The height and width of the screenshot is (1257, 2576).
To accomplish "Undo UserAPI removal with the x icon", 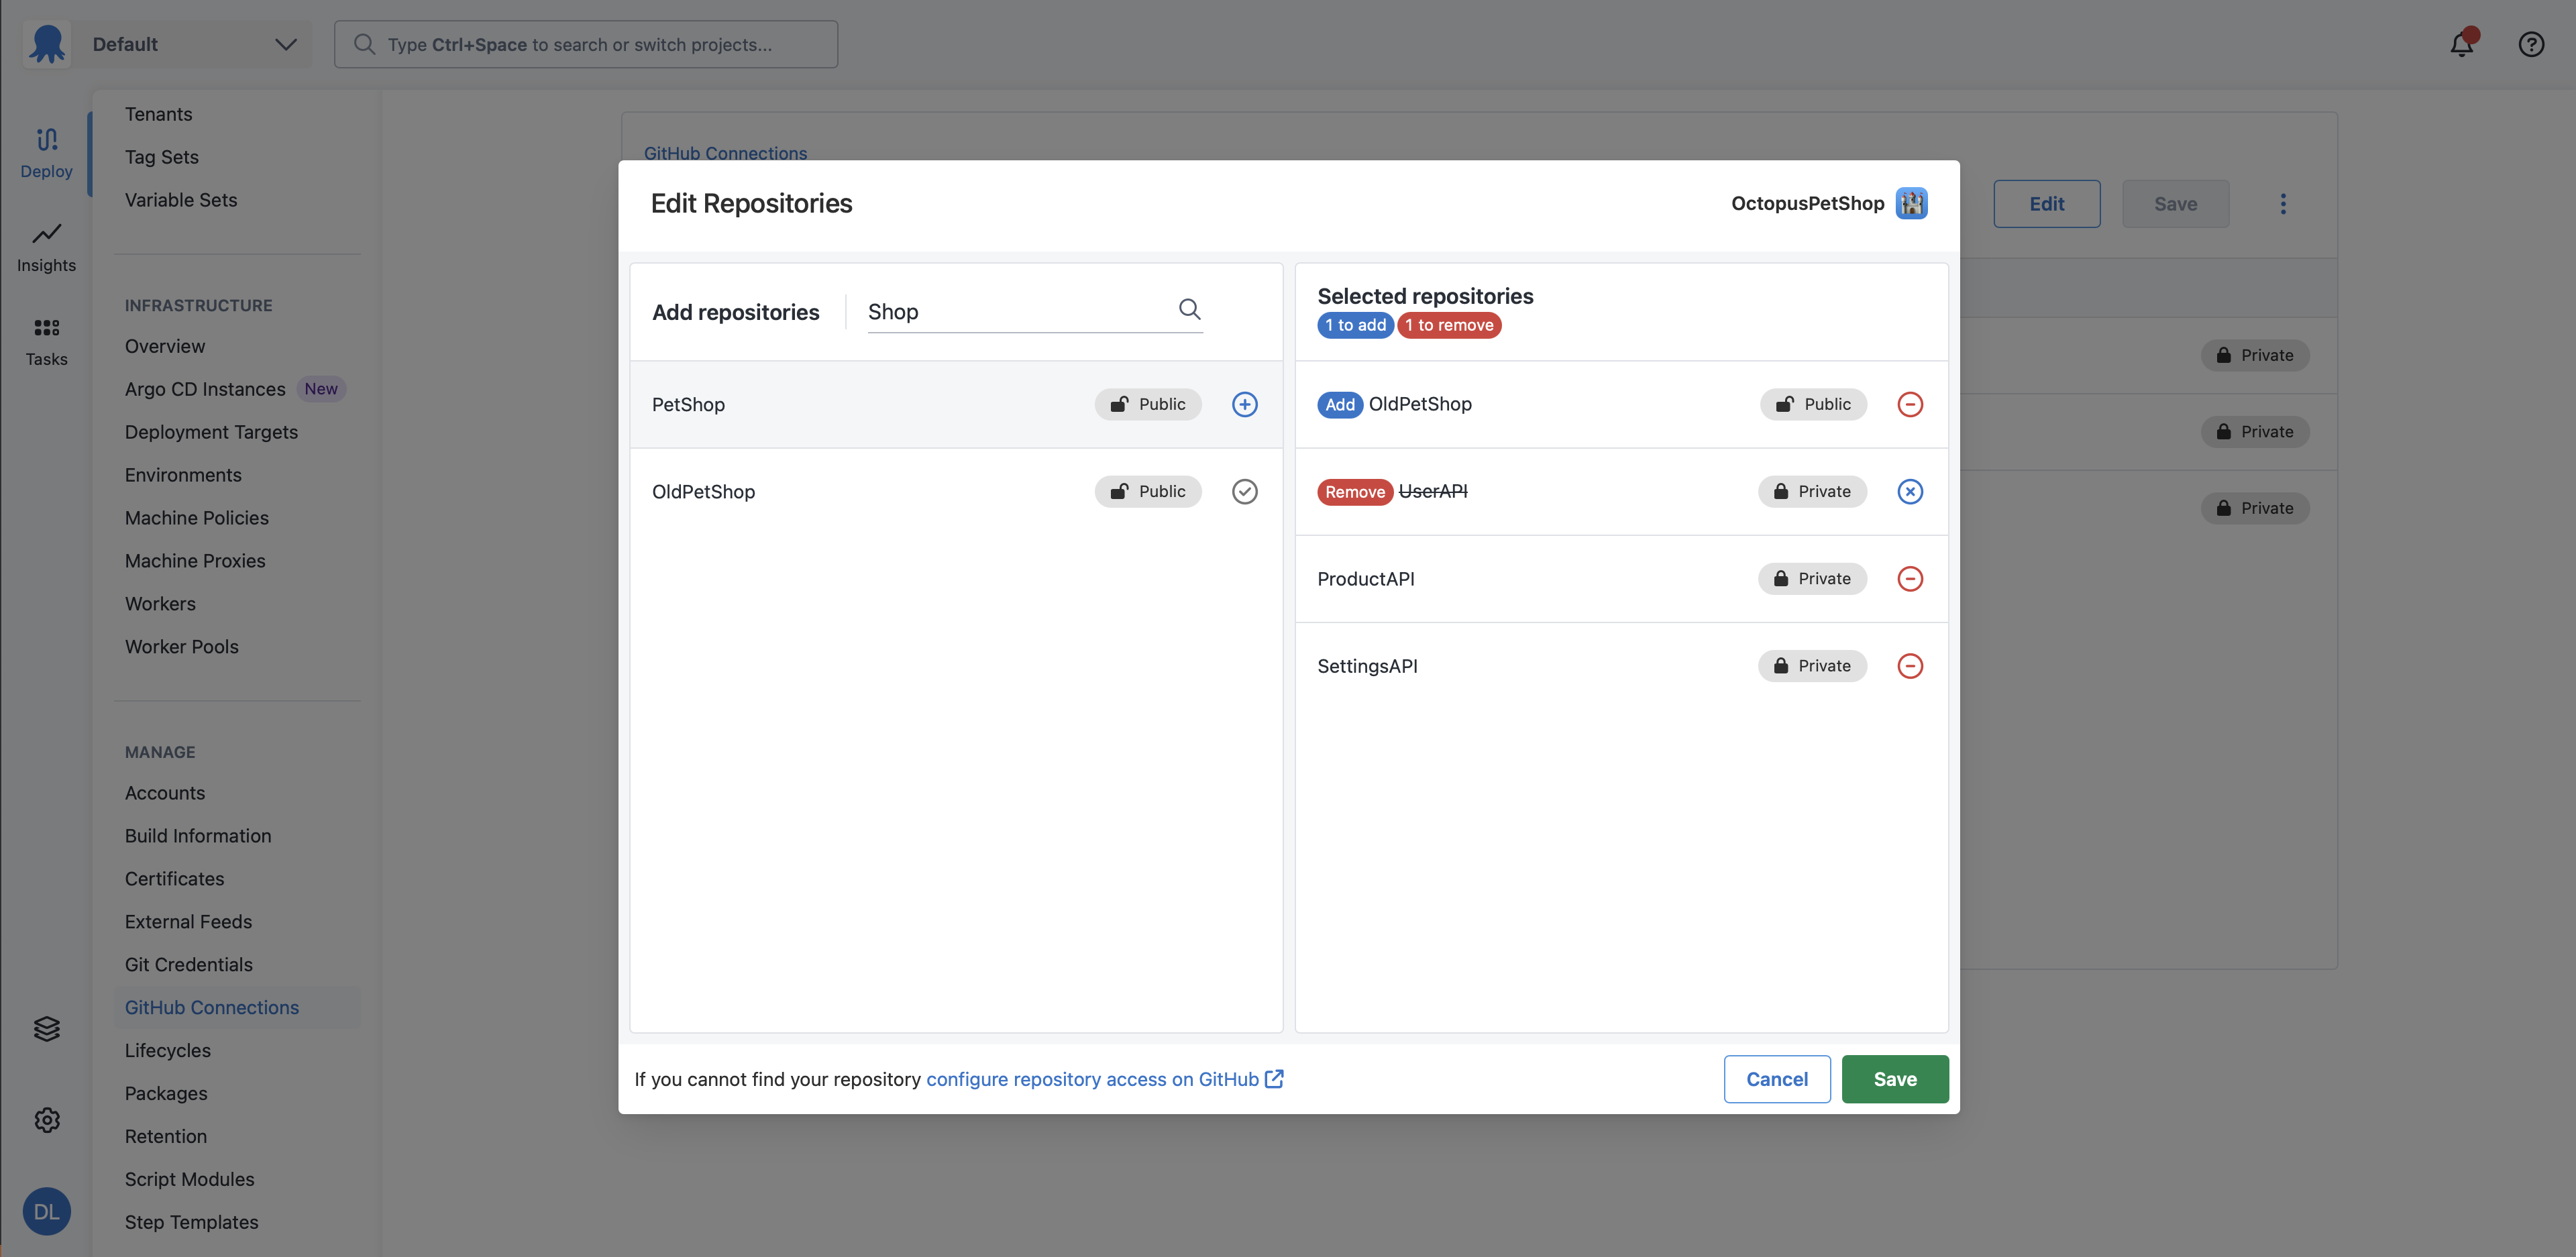I will point(1910,491).
